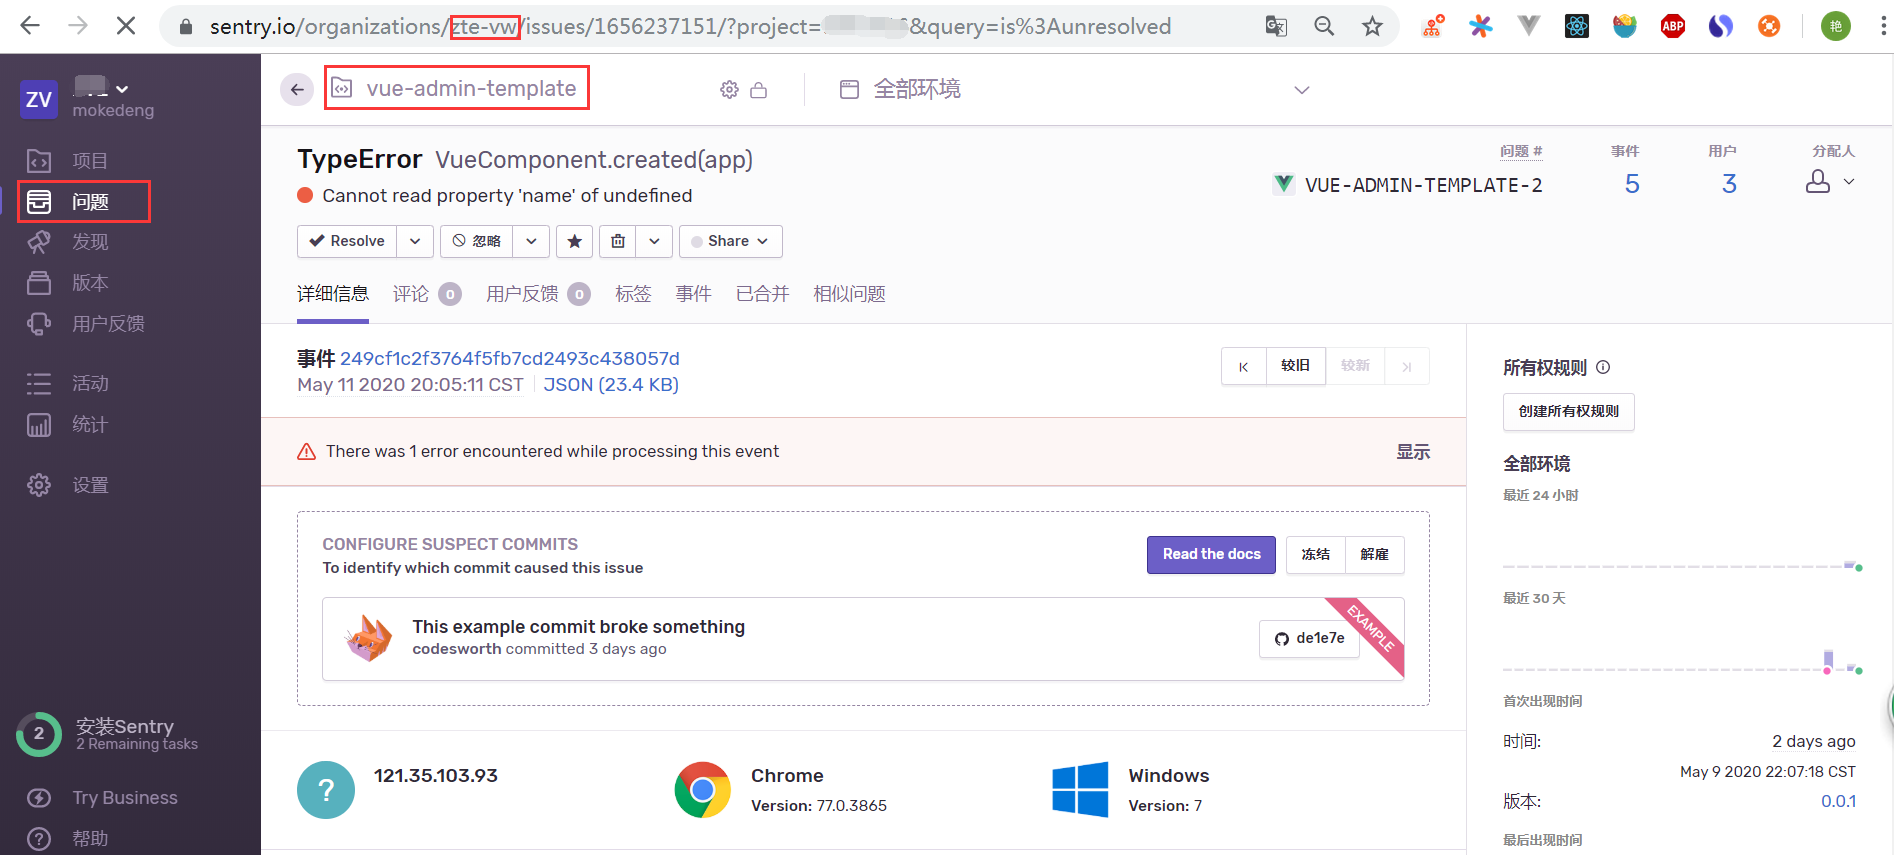This screenshot has height=855, width=1894.
Task: Click the events count 5
Action: [1632, 184]
